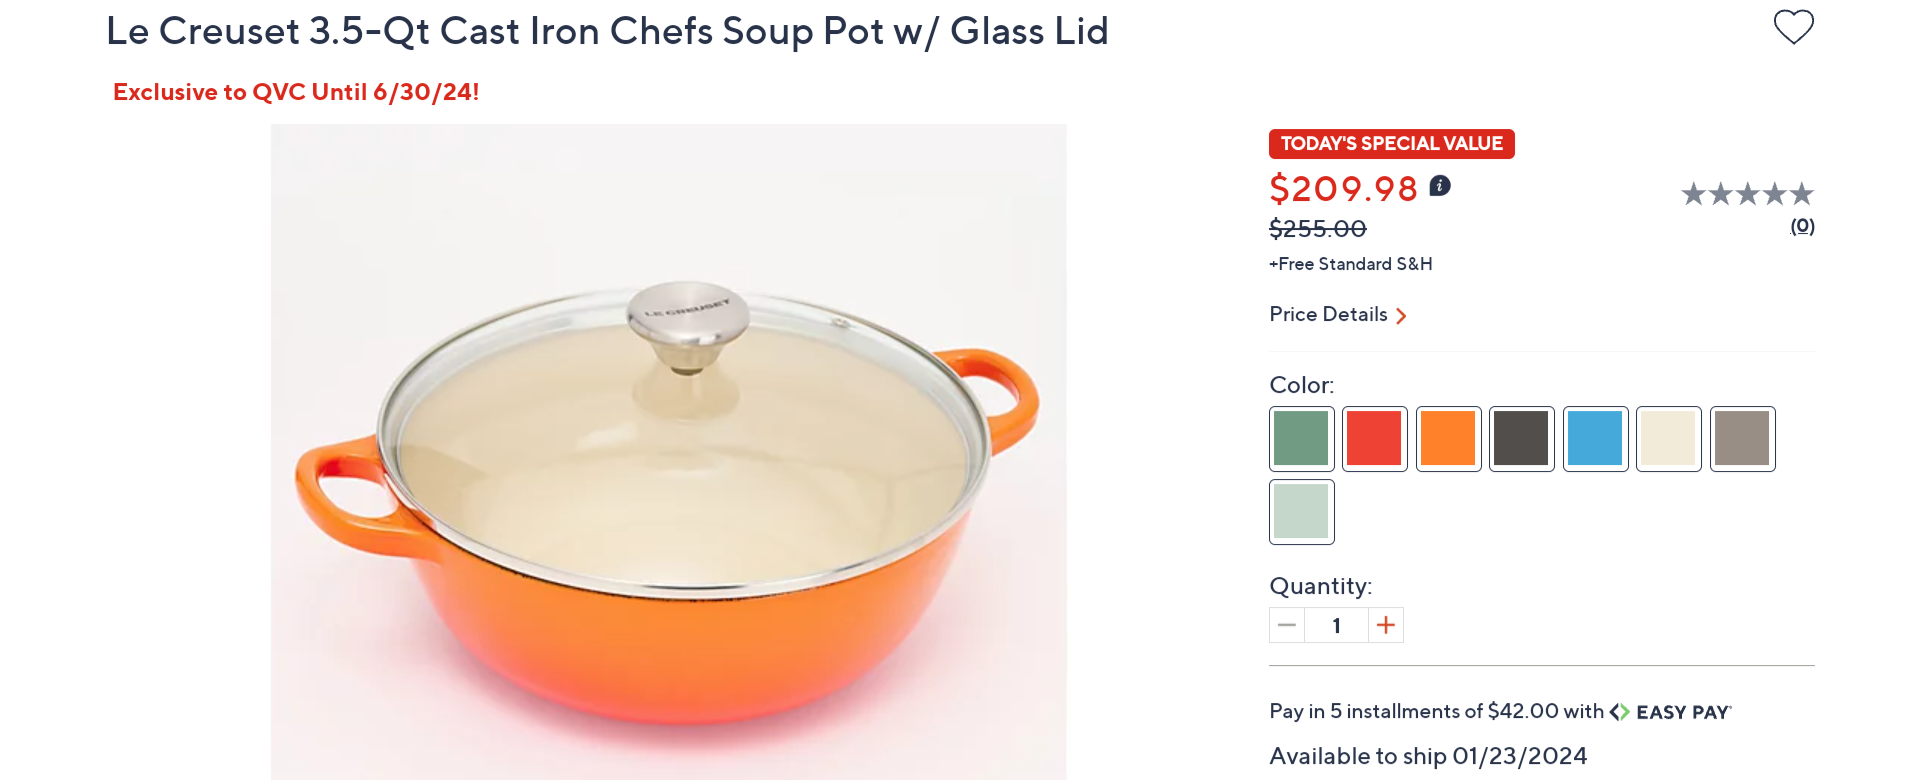1920x780 pixels.
Task: Select the blue color swatch
Action: (1595, 439)
